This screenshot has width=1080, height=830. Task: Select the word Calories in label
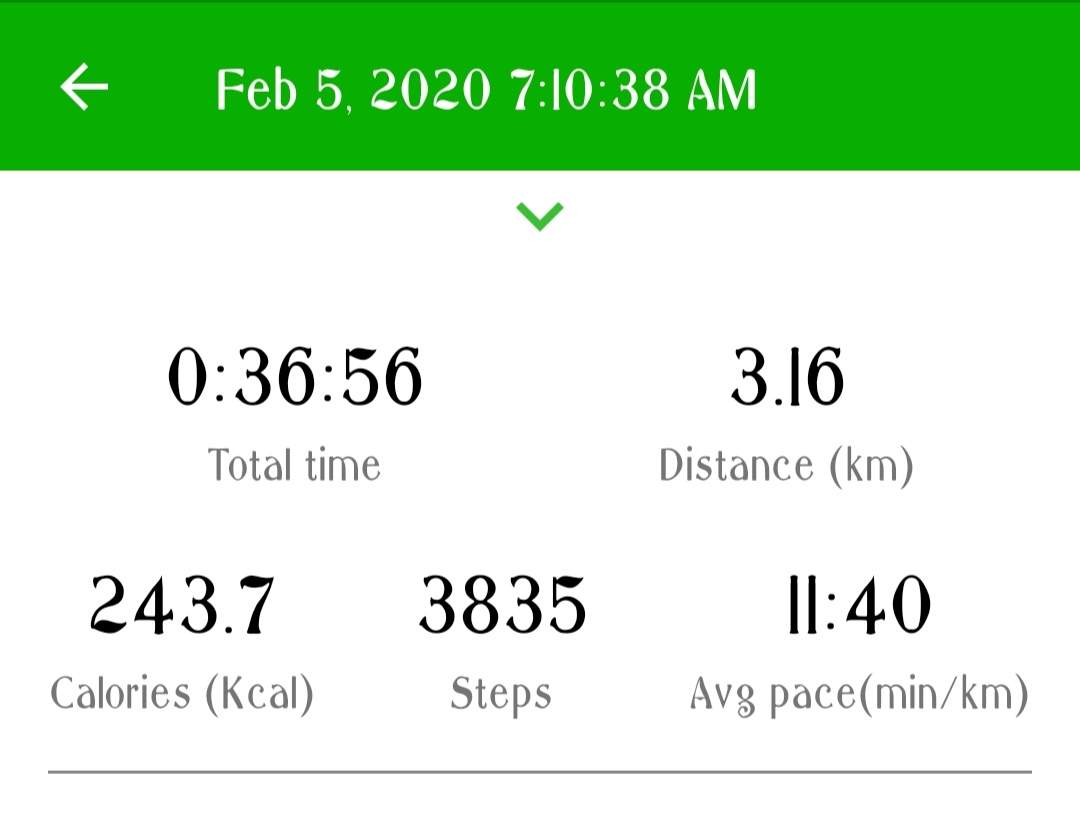click(121, 694)
